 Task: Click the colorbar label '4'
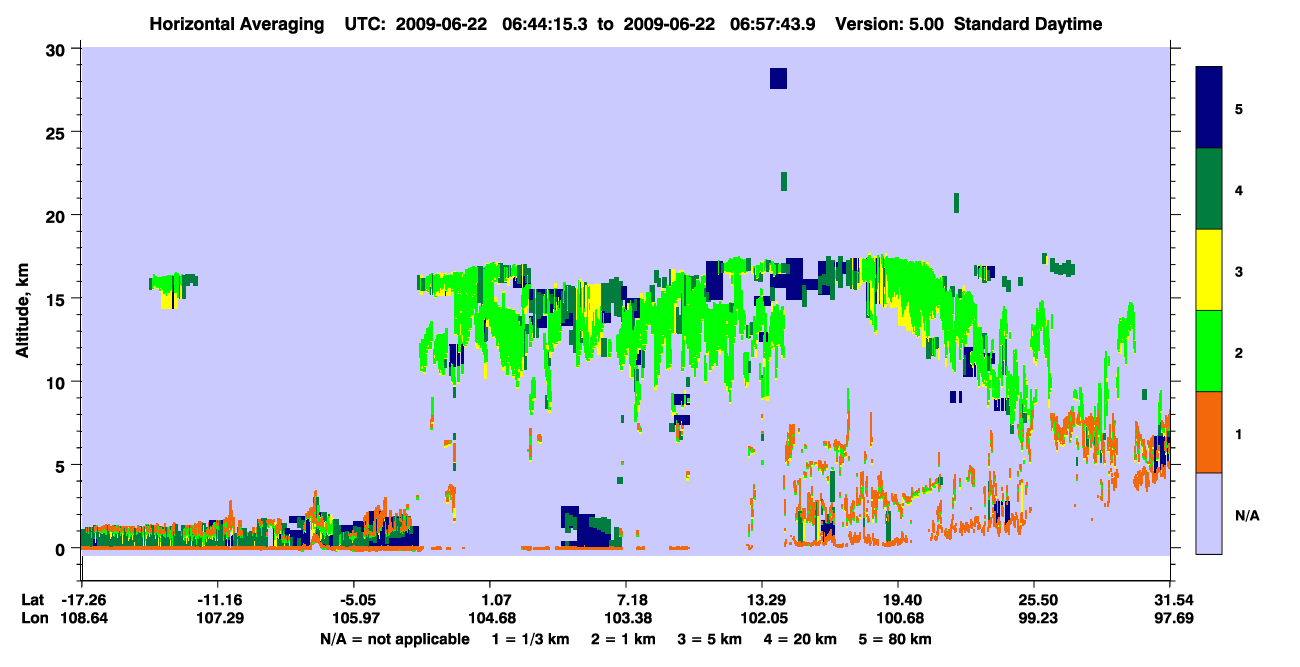click(1239, 189)
